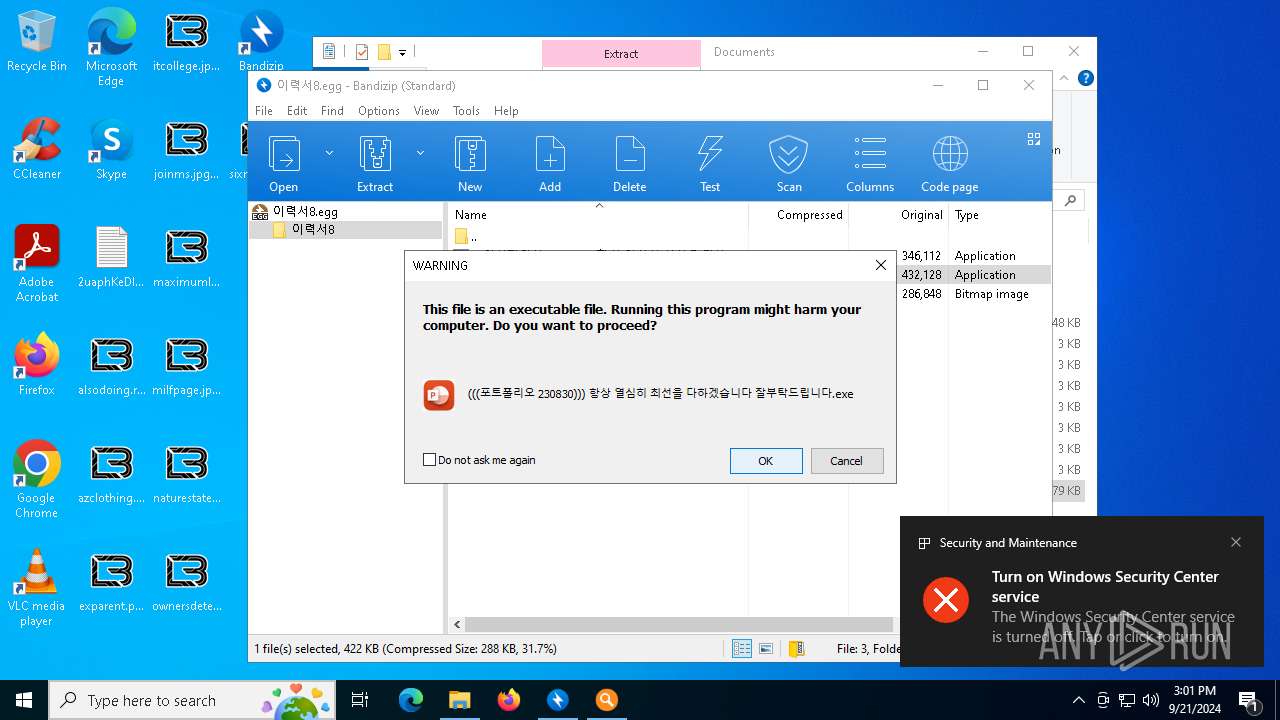1280x720 pixels.
Task: Select the 2uaphKeDl text file icon
Action: [111, 258]
